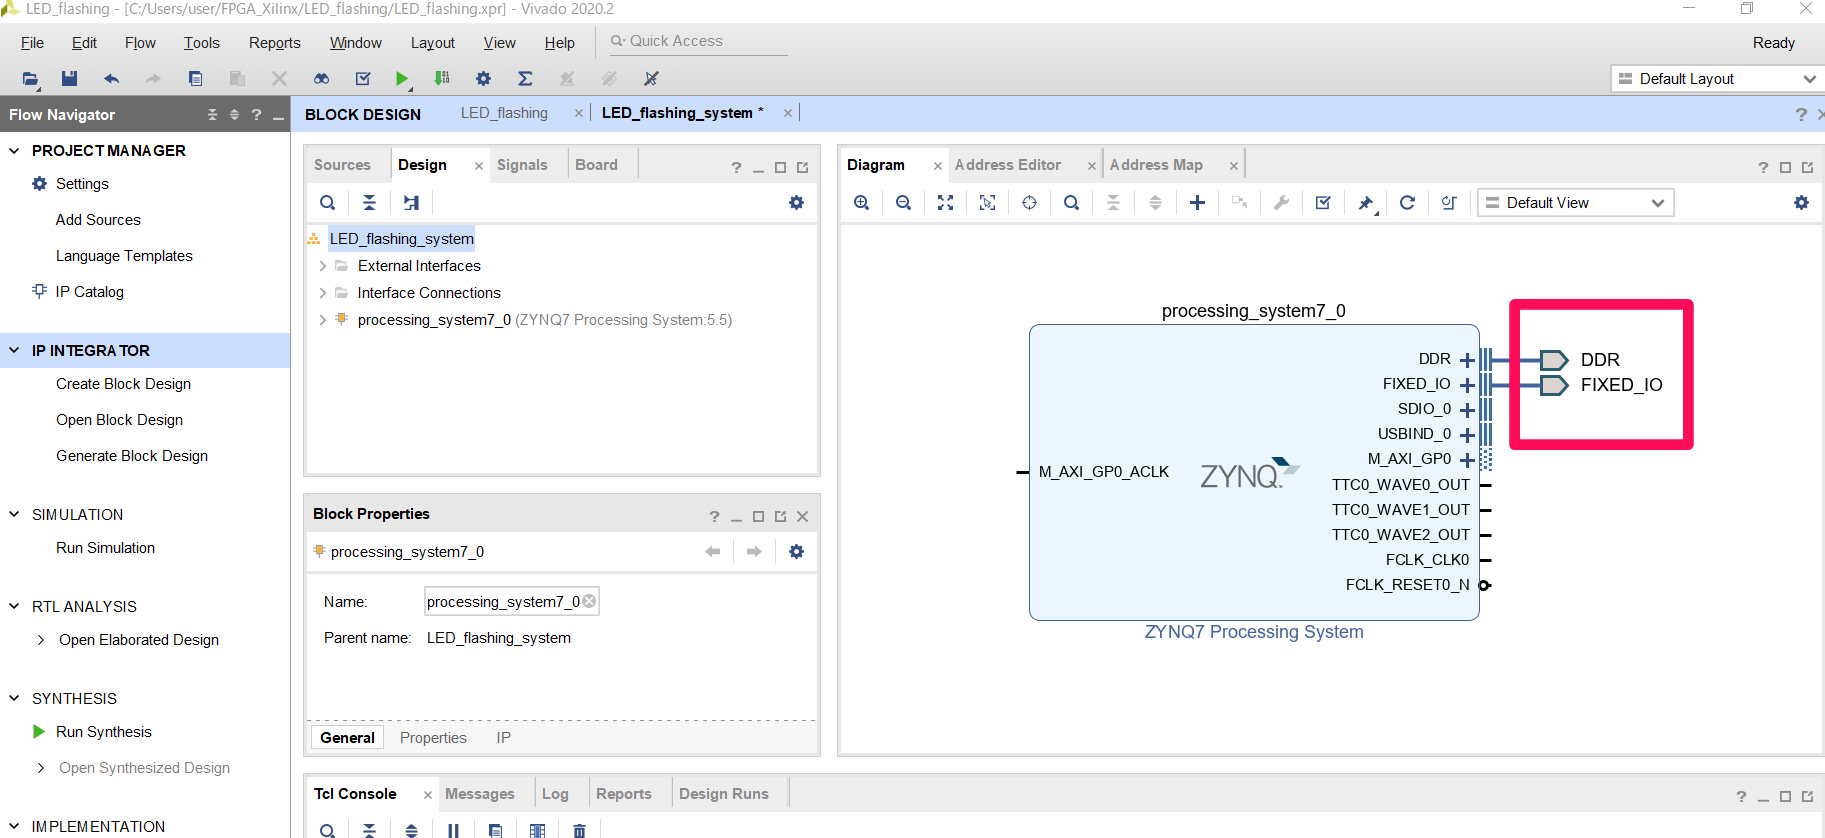Switch to the Signals tab
The height and width of the screenshot is (838, 1825).
[522, 165]
